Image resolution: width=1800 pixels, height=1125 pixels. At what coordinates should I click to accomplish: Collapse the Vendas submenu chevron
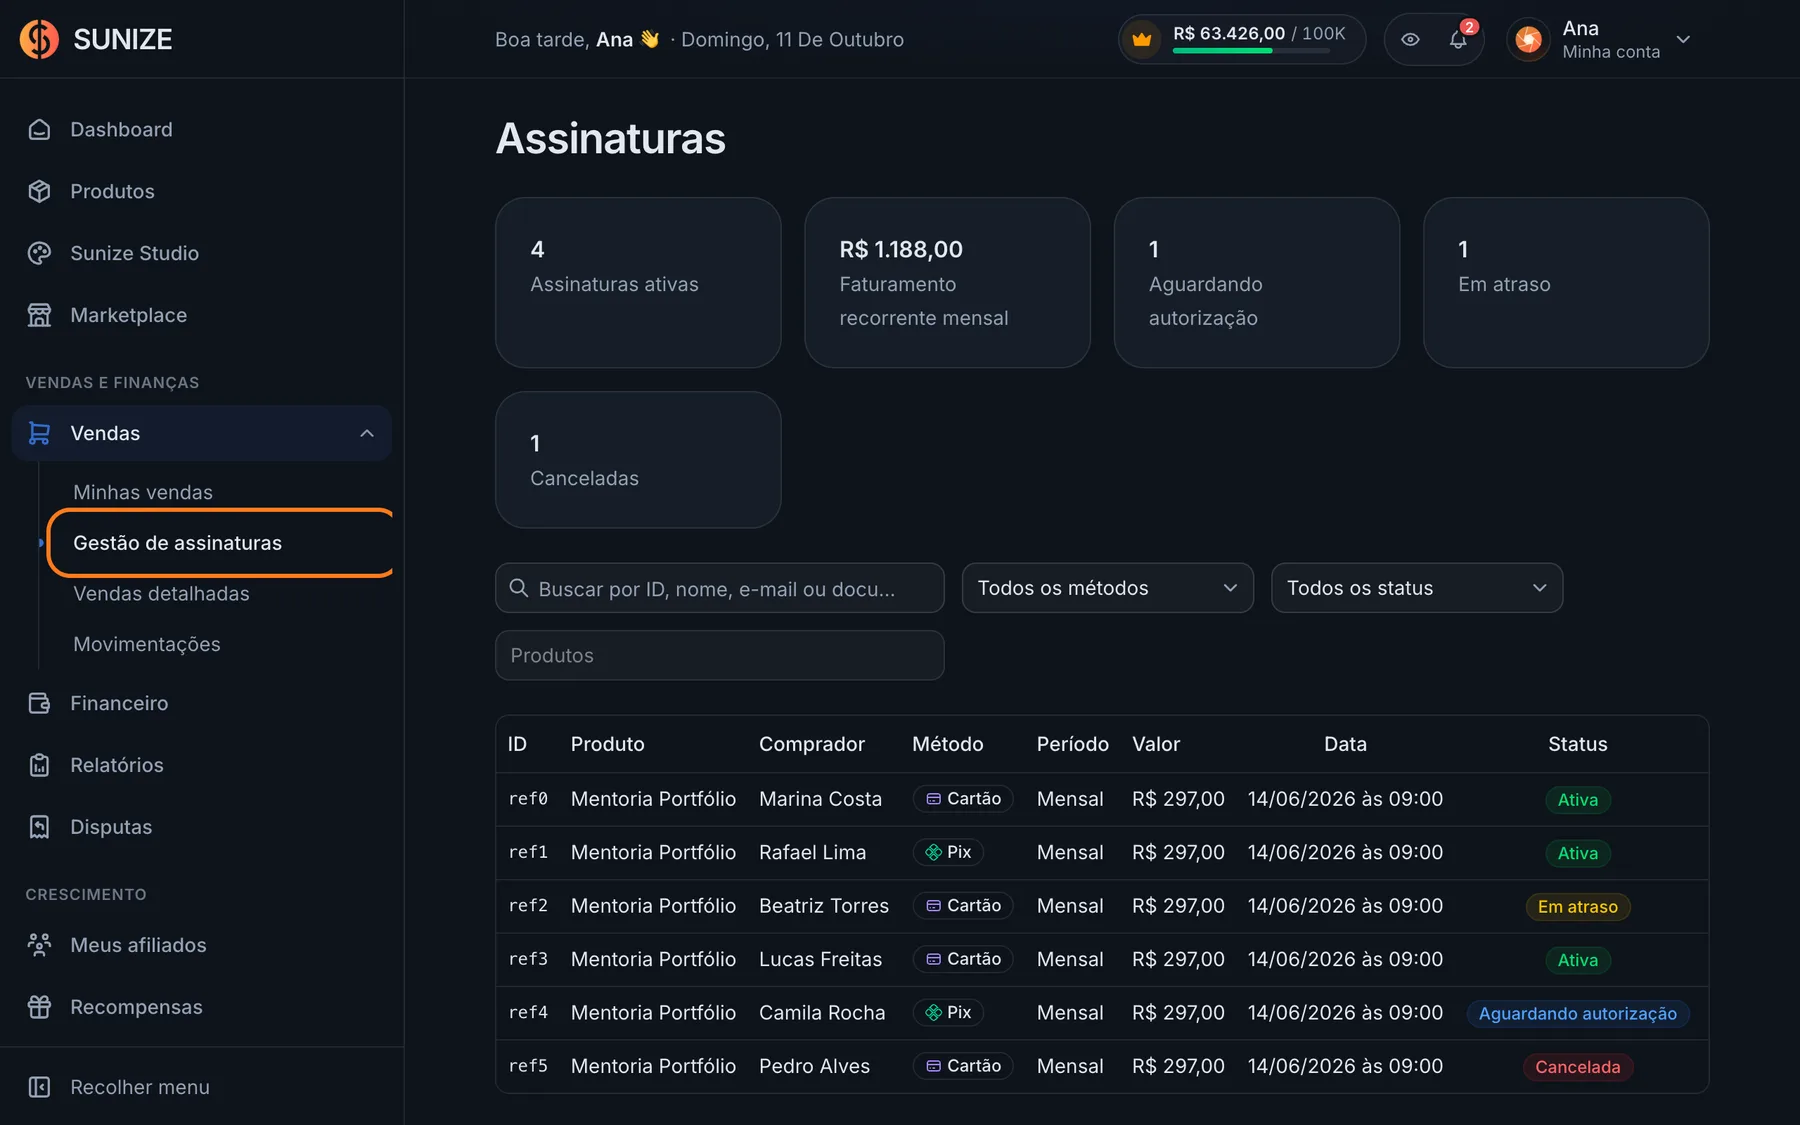point(367,433)
